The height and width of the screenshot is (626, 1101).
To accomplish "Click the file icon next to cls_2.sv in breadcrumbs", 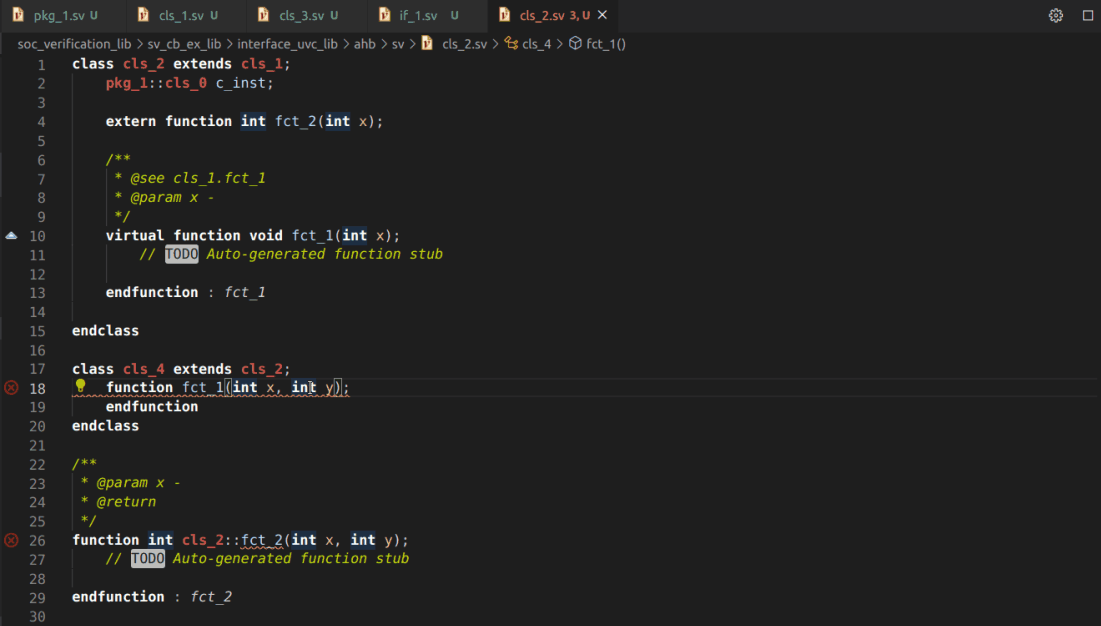I will (425, 44).
